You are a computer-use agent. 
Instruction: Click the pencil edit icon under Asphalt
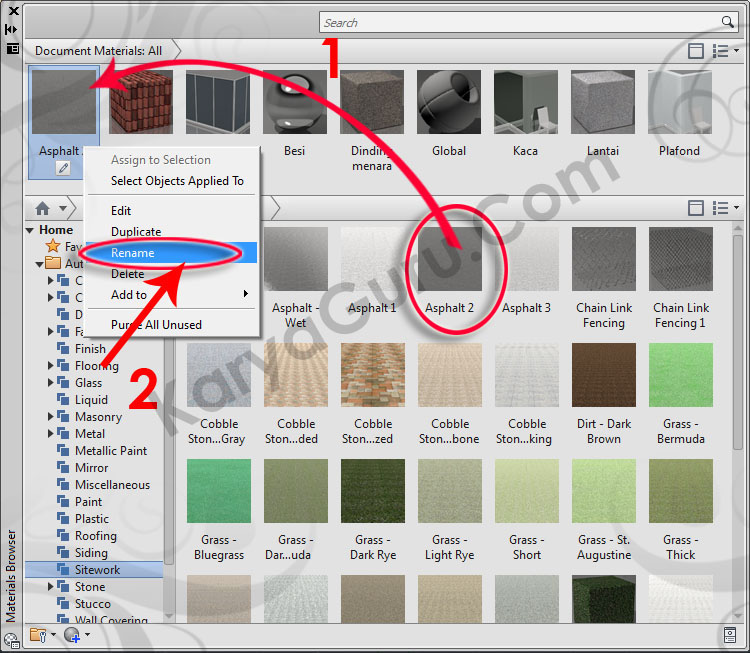point(63,168)
